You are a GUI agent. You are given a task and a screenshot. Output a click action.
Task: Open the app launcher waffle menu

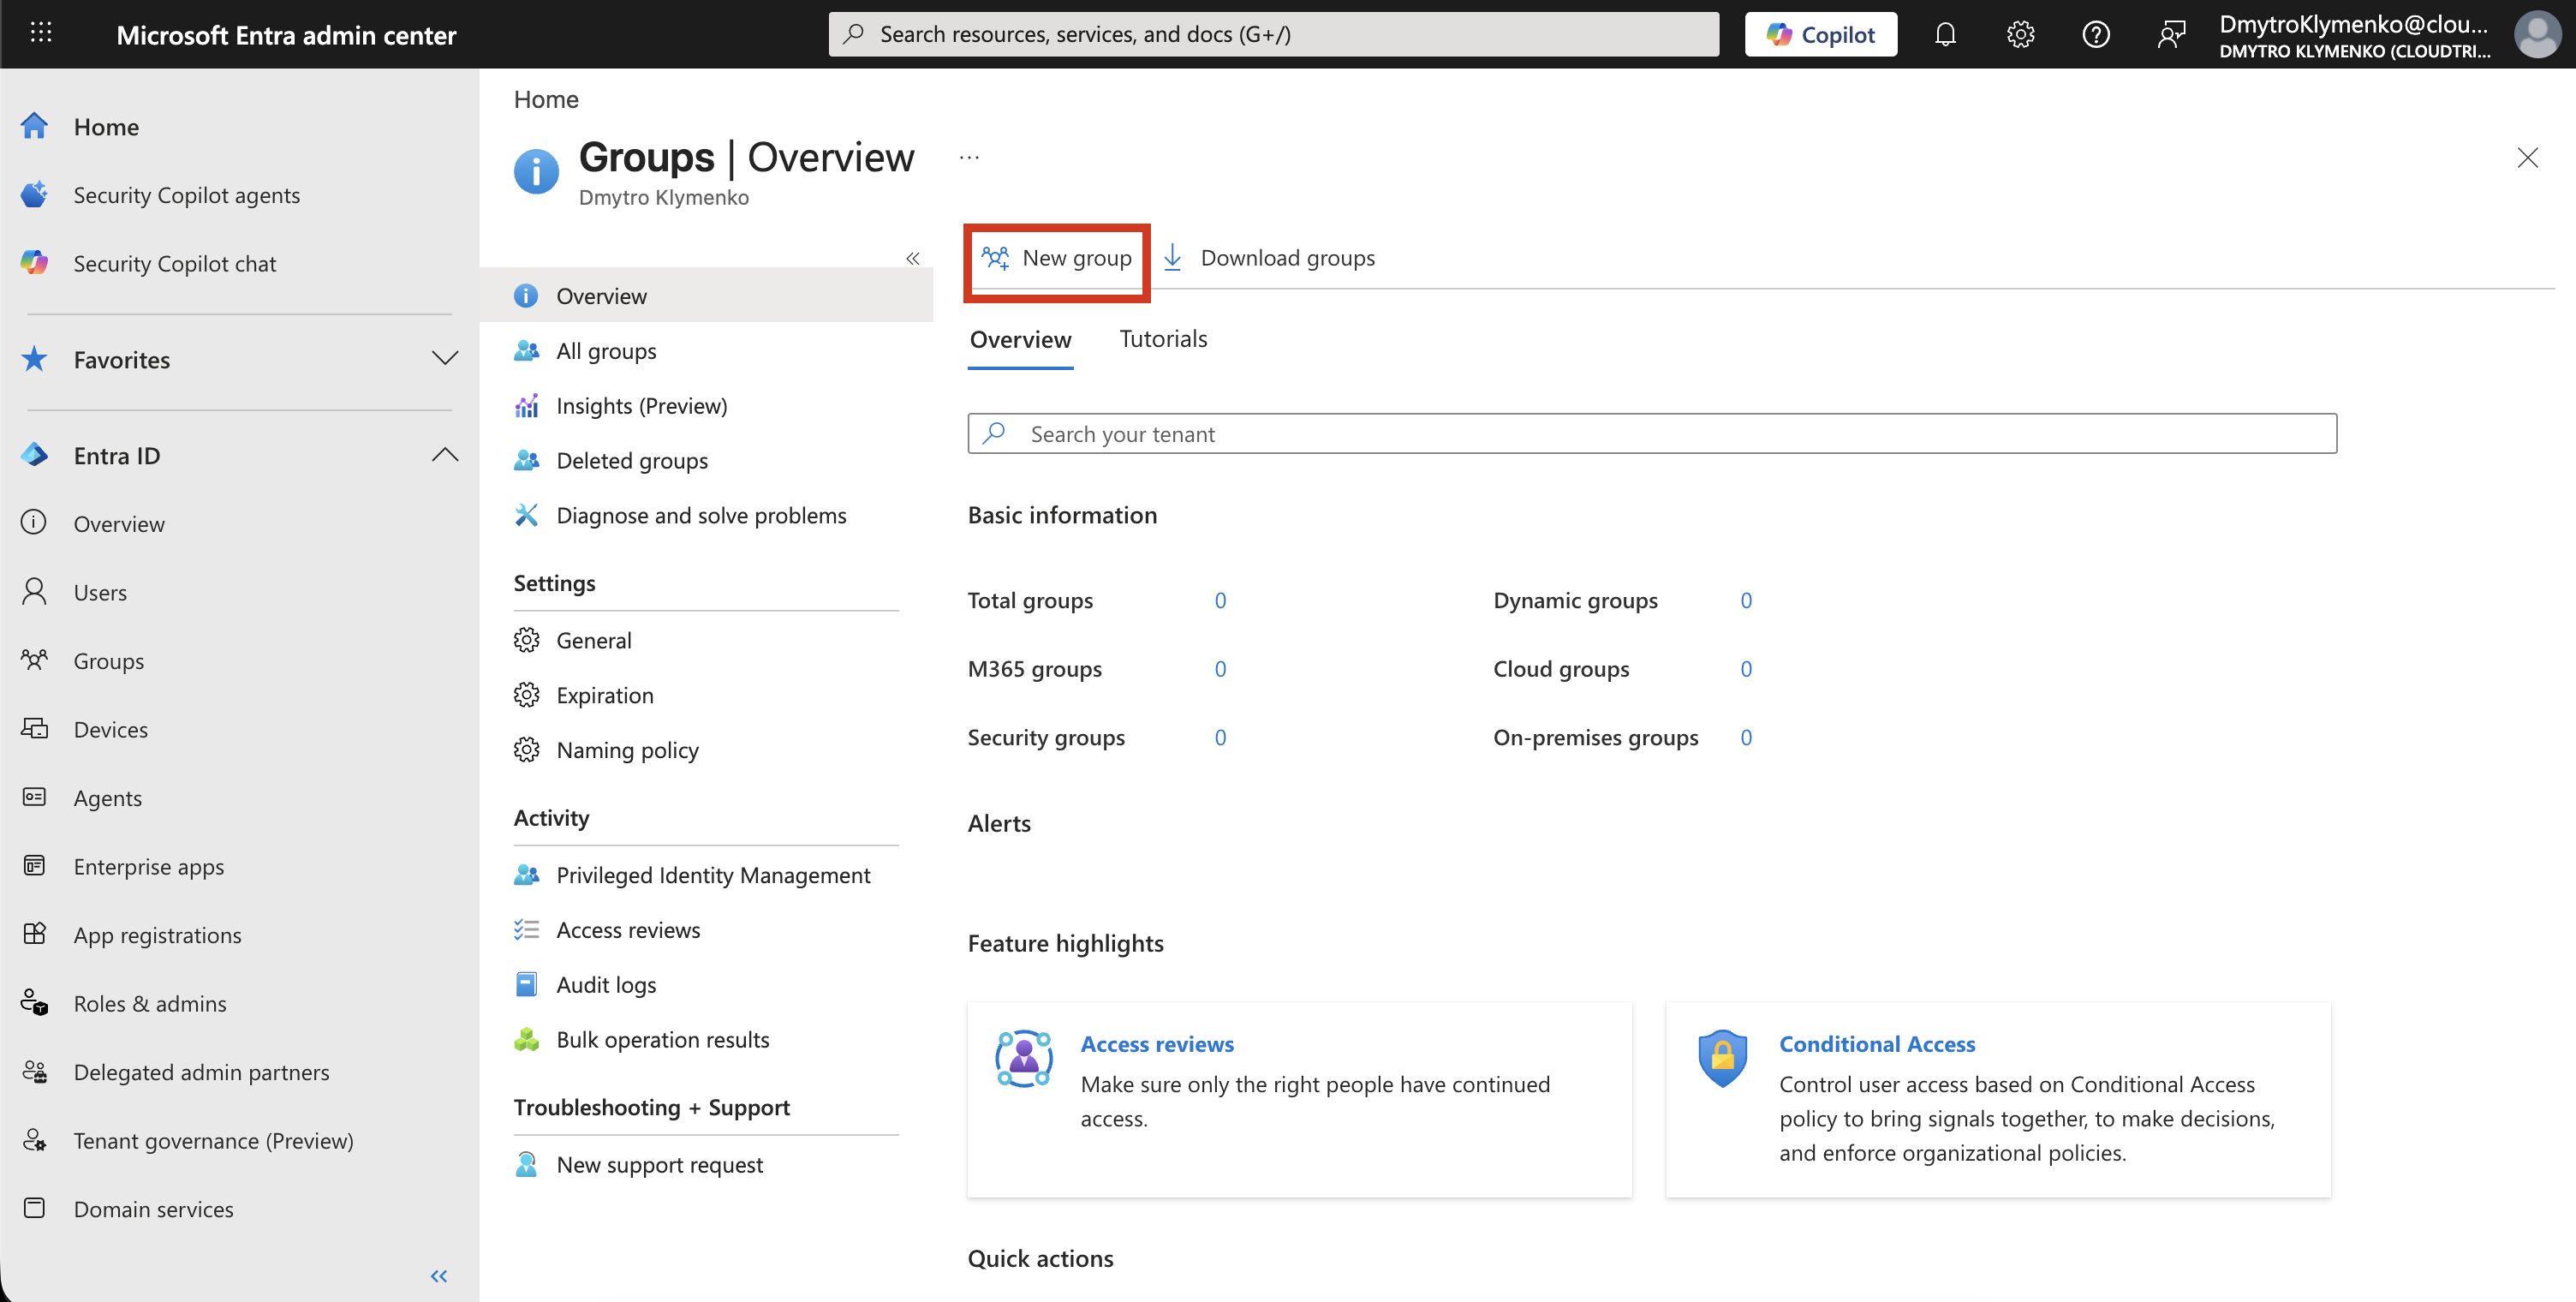pyautogui.click(x=41, y=33)
